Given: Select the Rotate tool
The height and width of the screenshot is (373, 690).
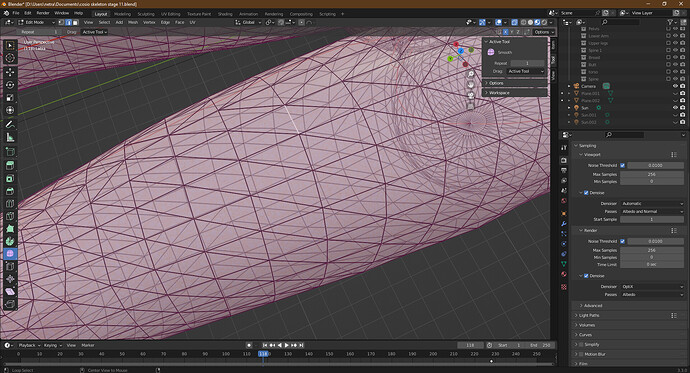Looking at the screenshot, I should click(10, 85).
